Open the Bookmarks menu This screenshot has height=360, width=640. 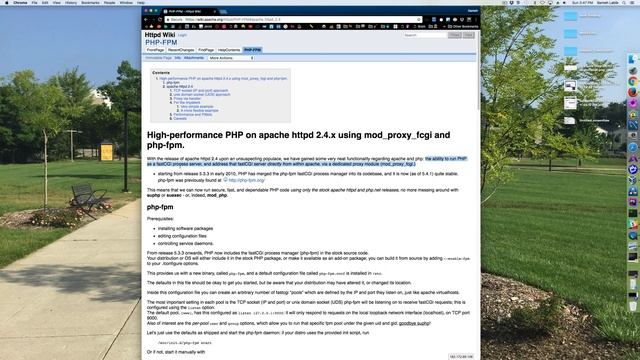pyautogui.click(x=90, y=2)
